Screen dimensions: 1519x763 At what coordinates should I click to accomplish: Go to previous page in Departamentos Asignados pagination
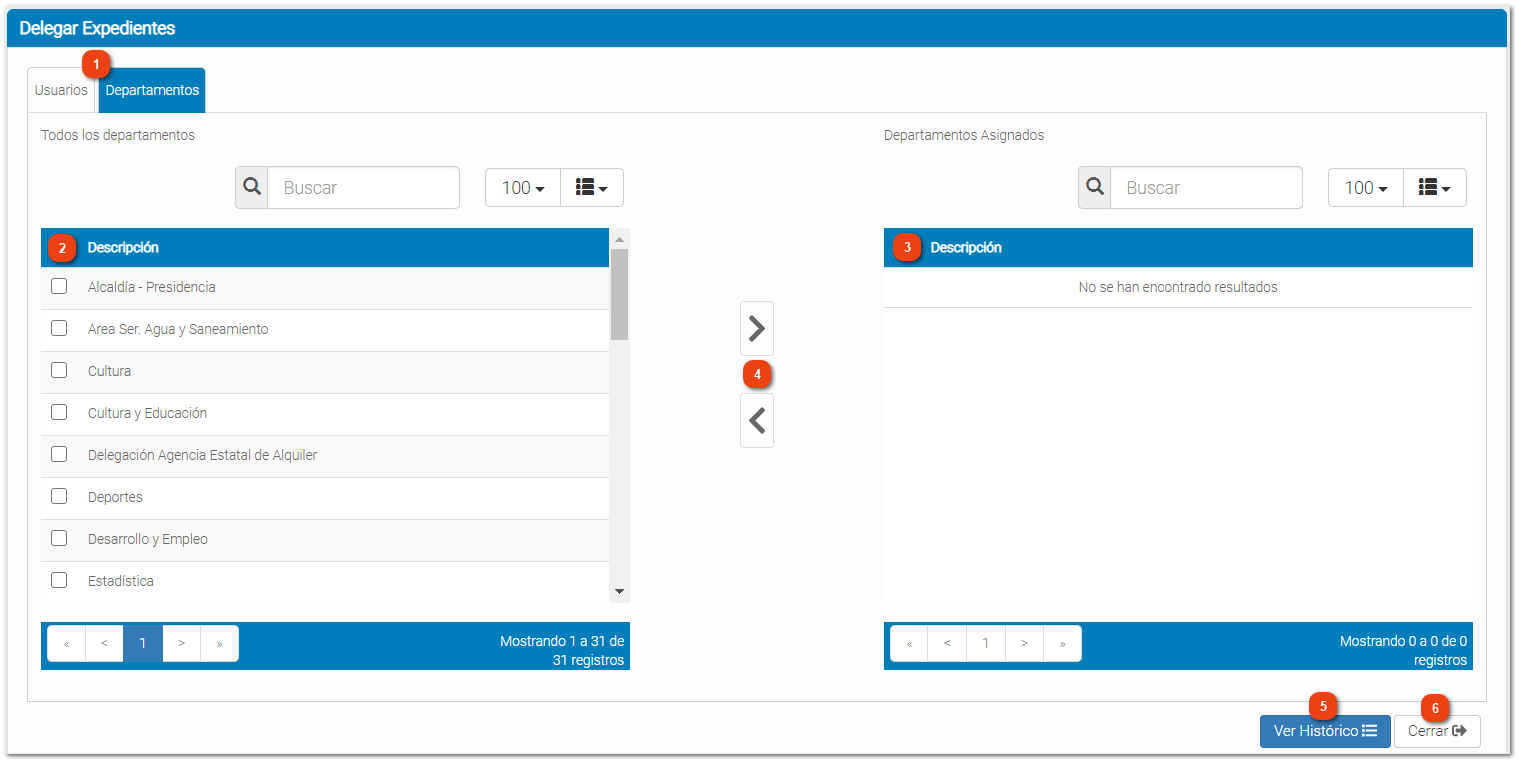pyautogui.click(x=947, y=644)
